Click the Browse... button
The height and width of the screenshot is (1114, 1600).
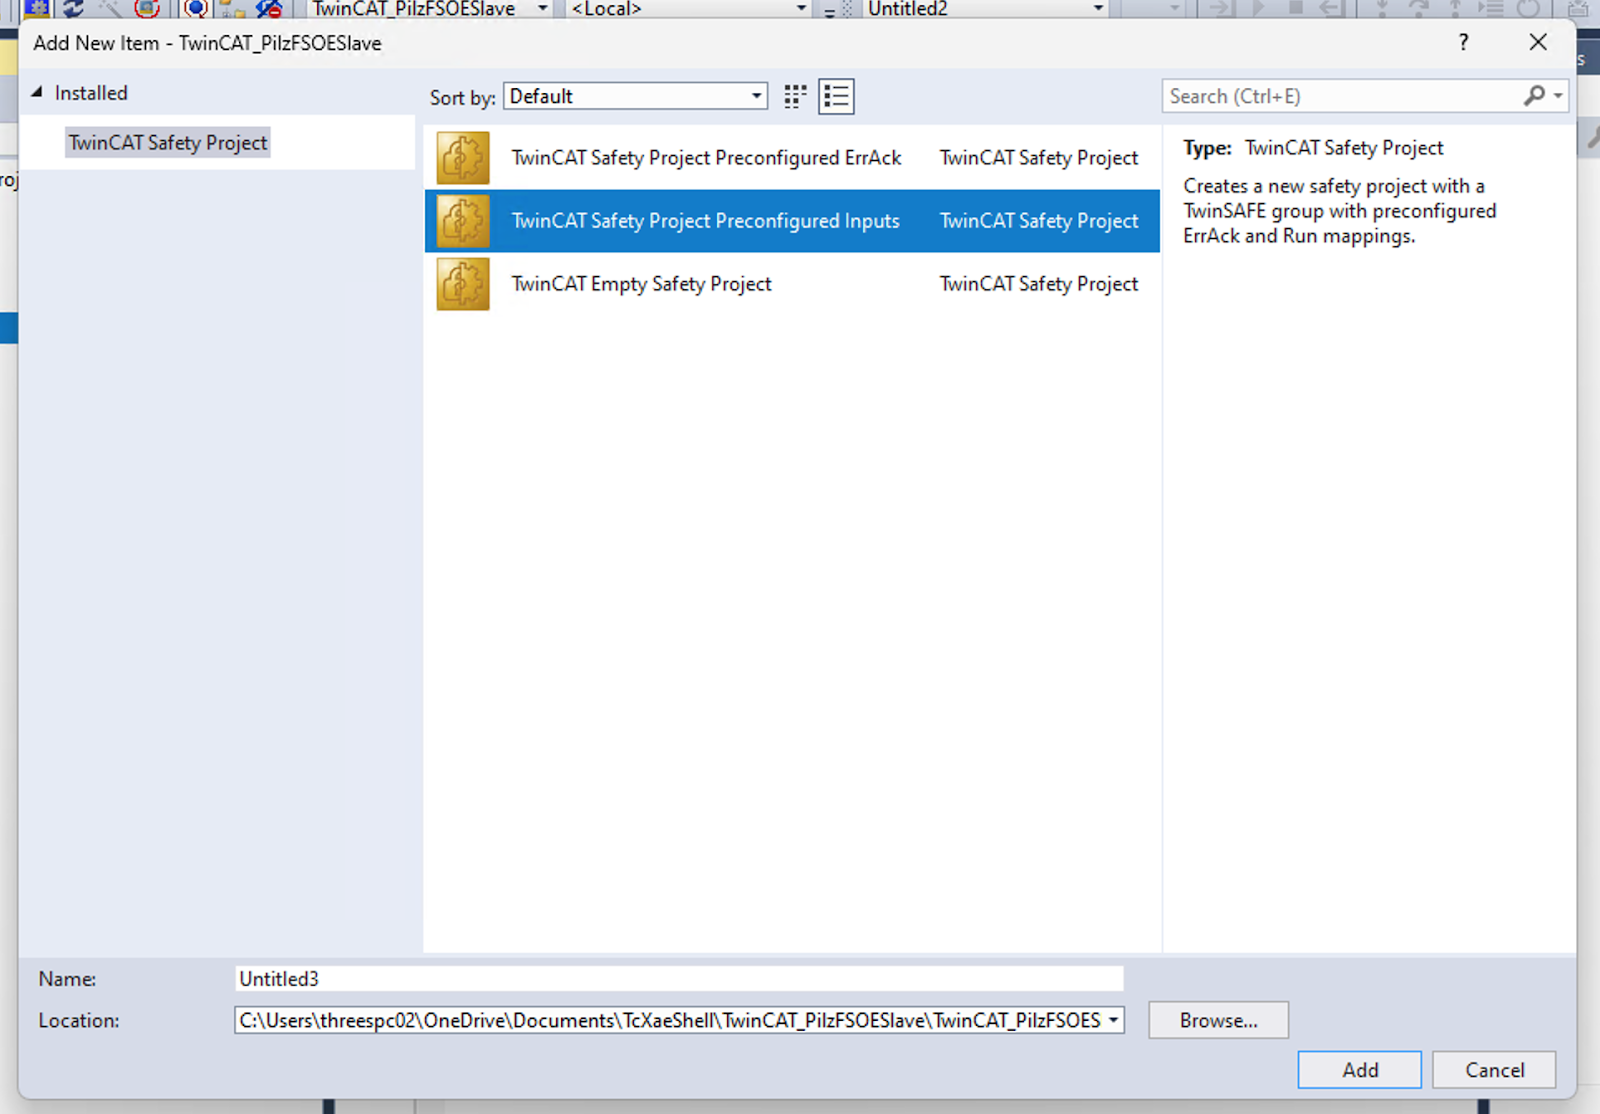[x=1218, y=1020]
